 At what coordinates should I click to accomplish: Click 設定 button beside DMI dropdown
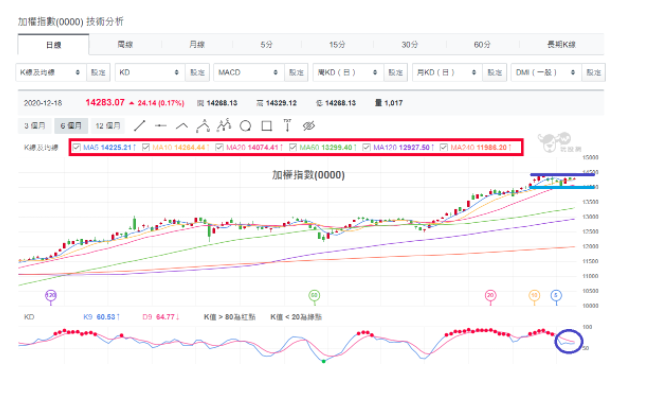click(594, 72)
